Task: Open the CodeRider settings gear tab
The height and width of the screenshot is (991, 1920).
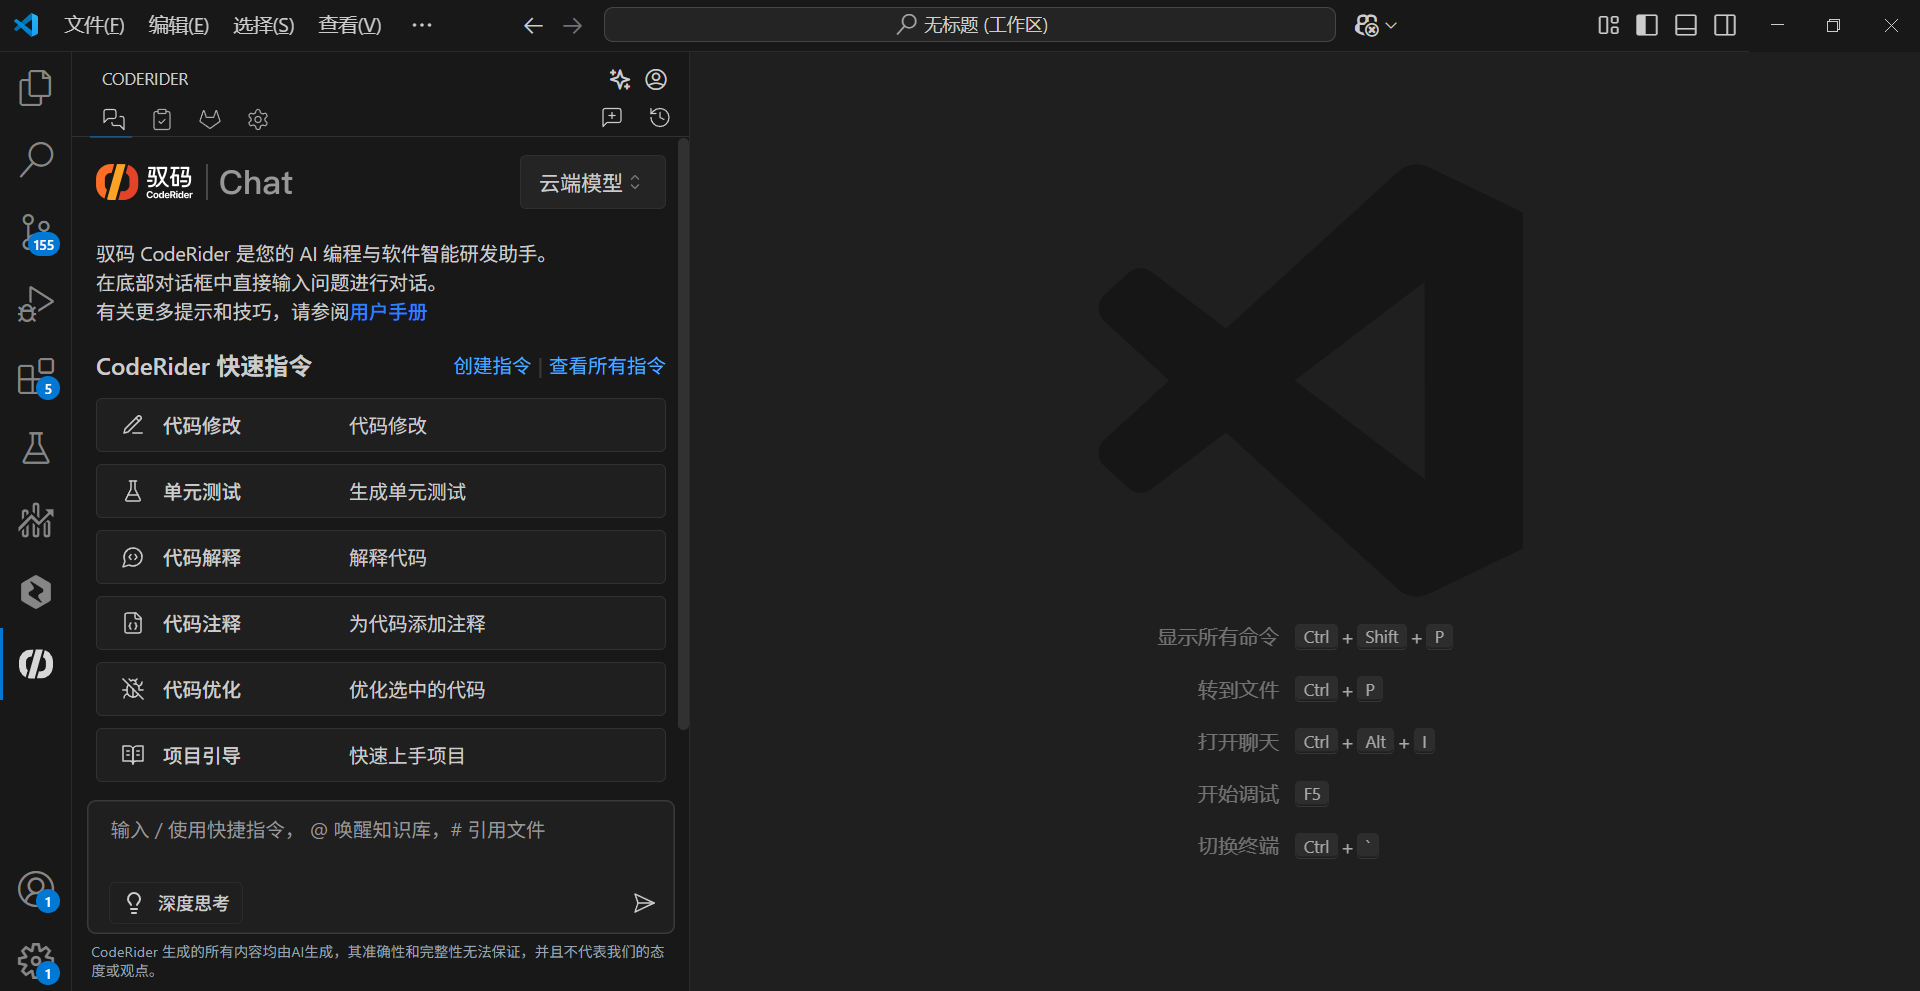Action: [258, 120]
